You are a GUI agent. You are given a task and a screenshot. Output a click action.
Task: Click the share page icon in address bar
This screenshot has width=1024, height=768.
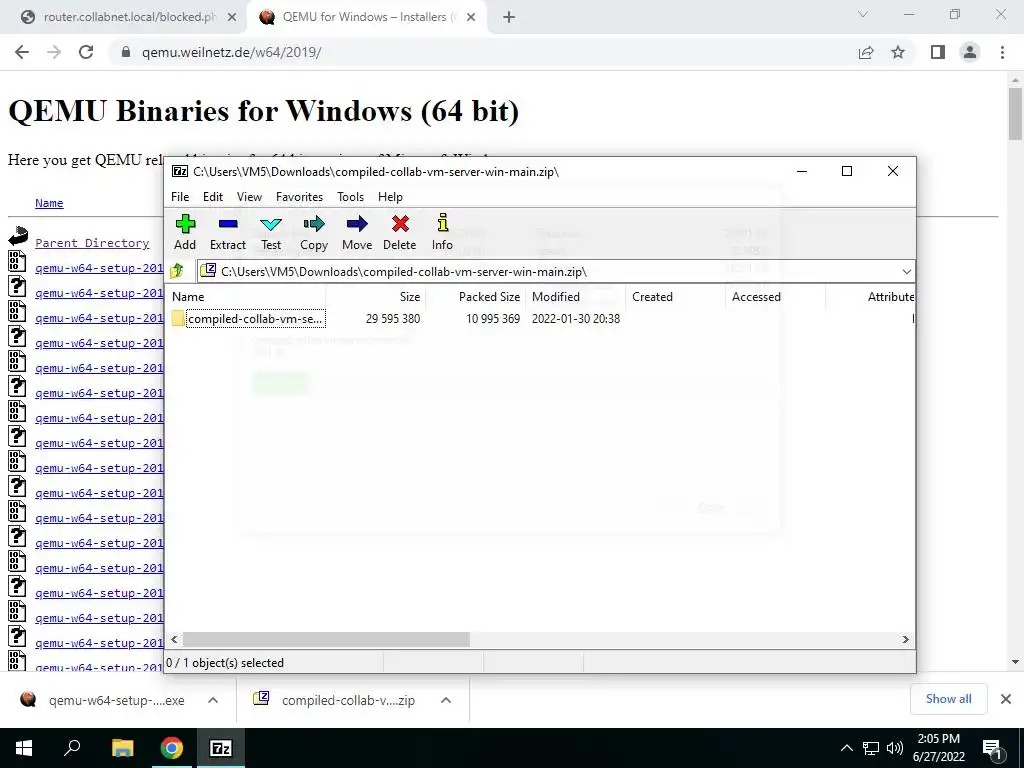click(866, 52)
